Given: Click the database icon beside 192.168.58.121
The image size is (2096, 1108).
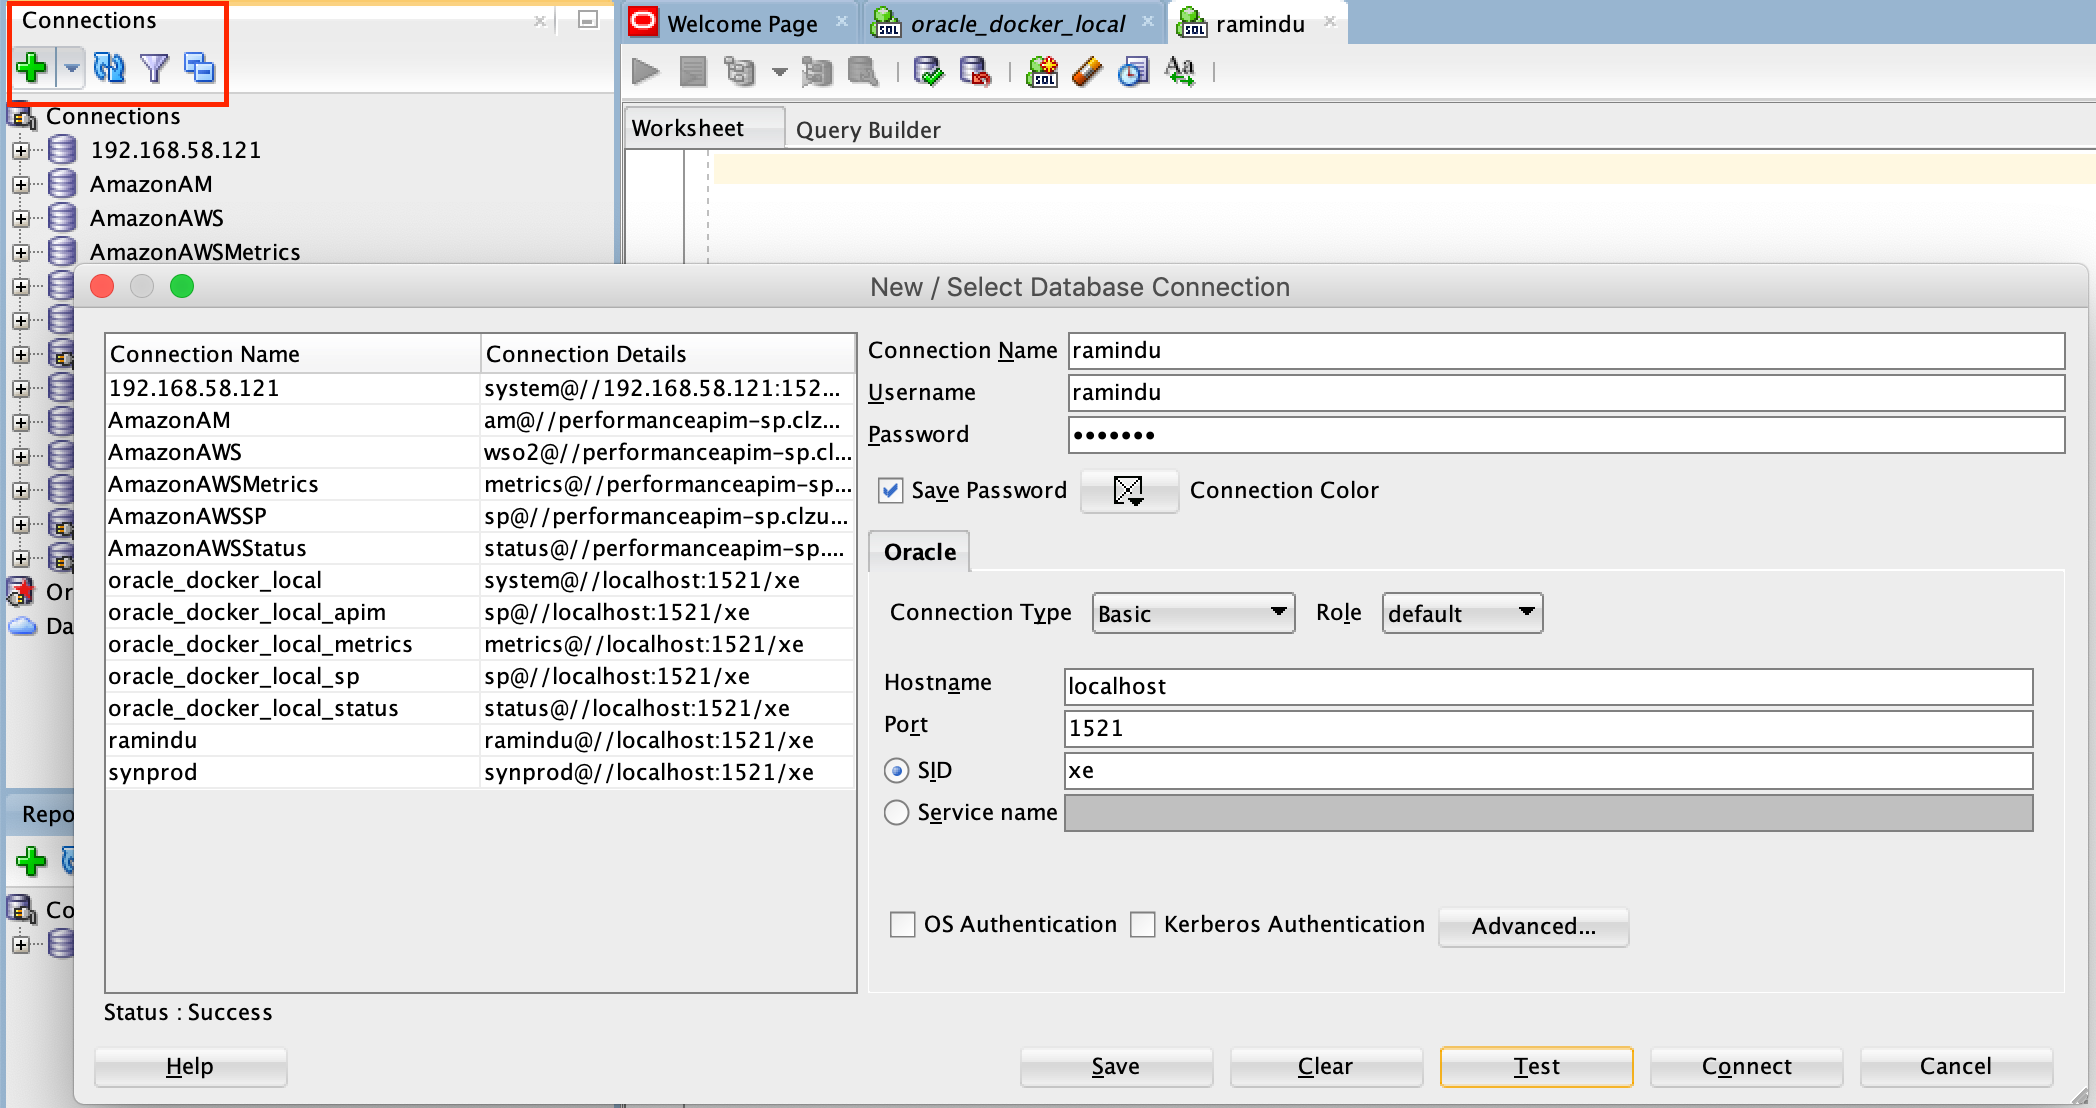Looking at the screenshot, I should (62, 150).
